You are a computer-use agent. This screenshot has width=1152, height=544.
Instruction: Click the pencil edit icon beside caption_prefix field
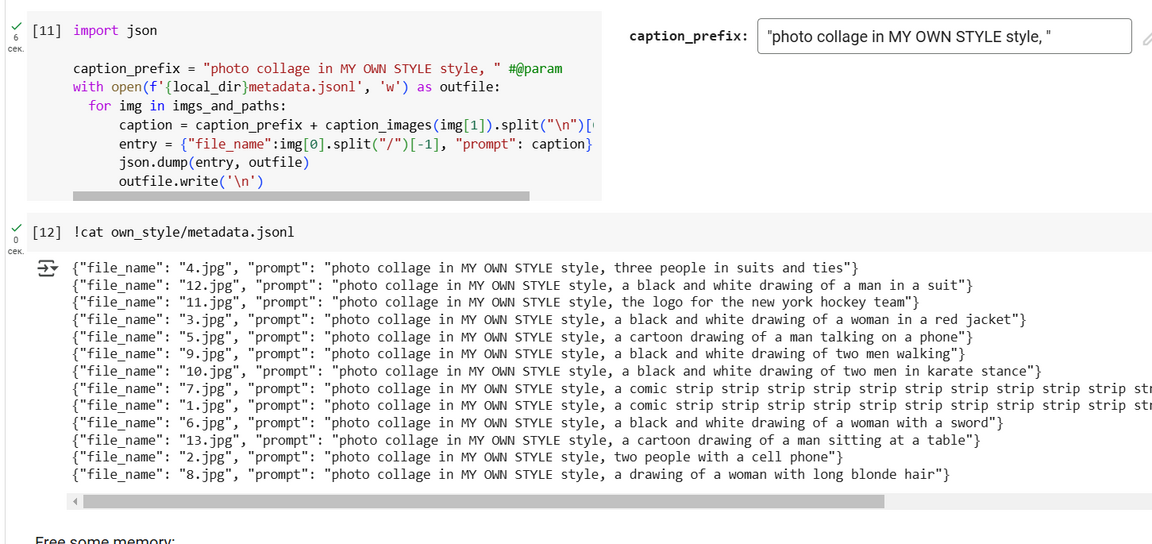tap(1146, 39)
